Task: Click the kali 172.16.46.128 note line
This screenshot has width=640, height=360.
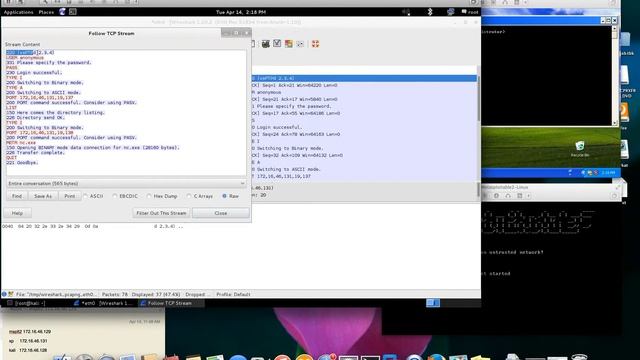Action: [28, 350]
